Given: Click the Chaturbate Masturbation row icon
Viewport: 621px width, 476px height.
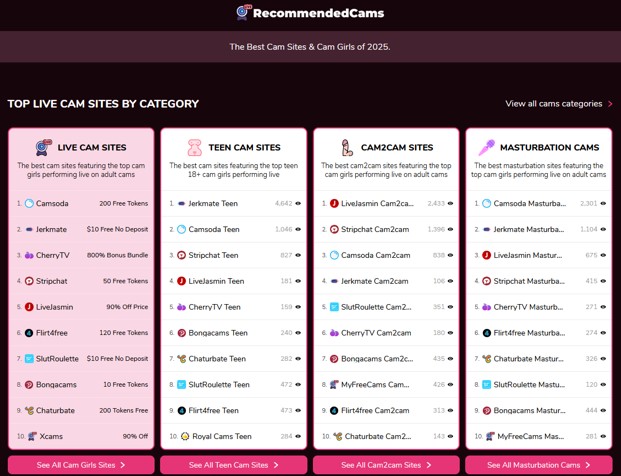Looking at the screenshot, I should (487, 359).
